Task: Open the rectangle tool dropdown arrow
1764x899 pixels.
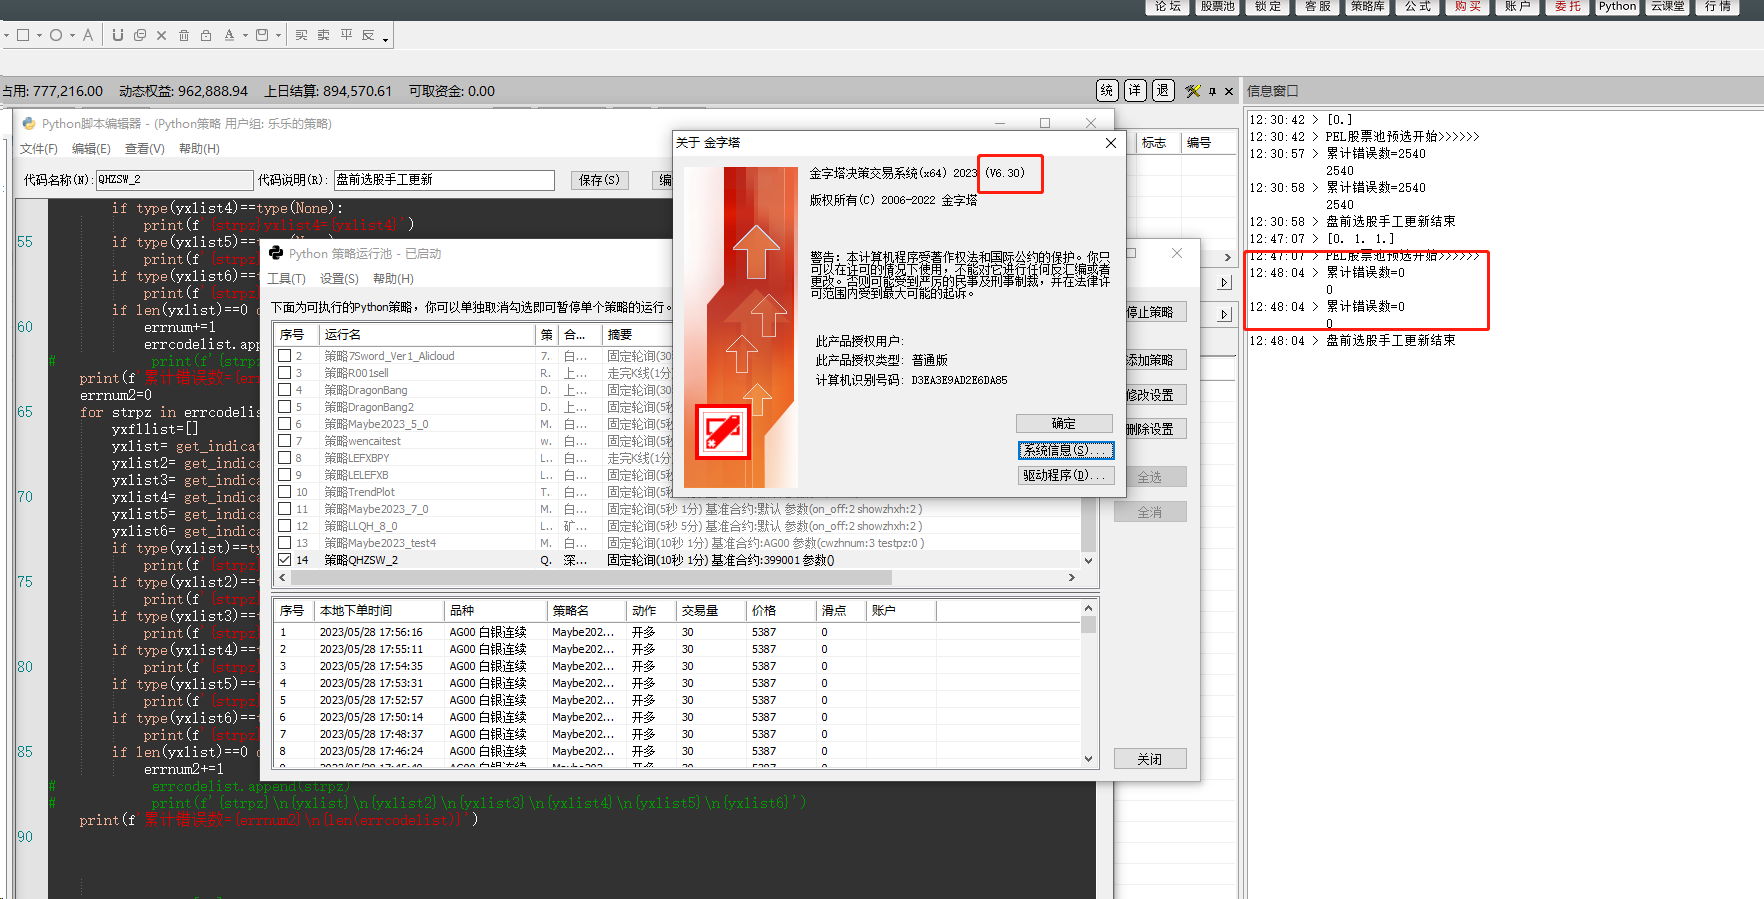Action: [x=39, y=36]
